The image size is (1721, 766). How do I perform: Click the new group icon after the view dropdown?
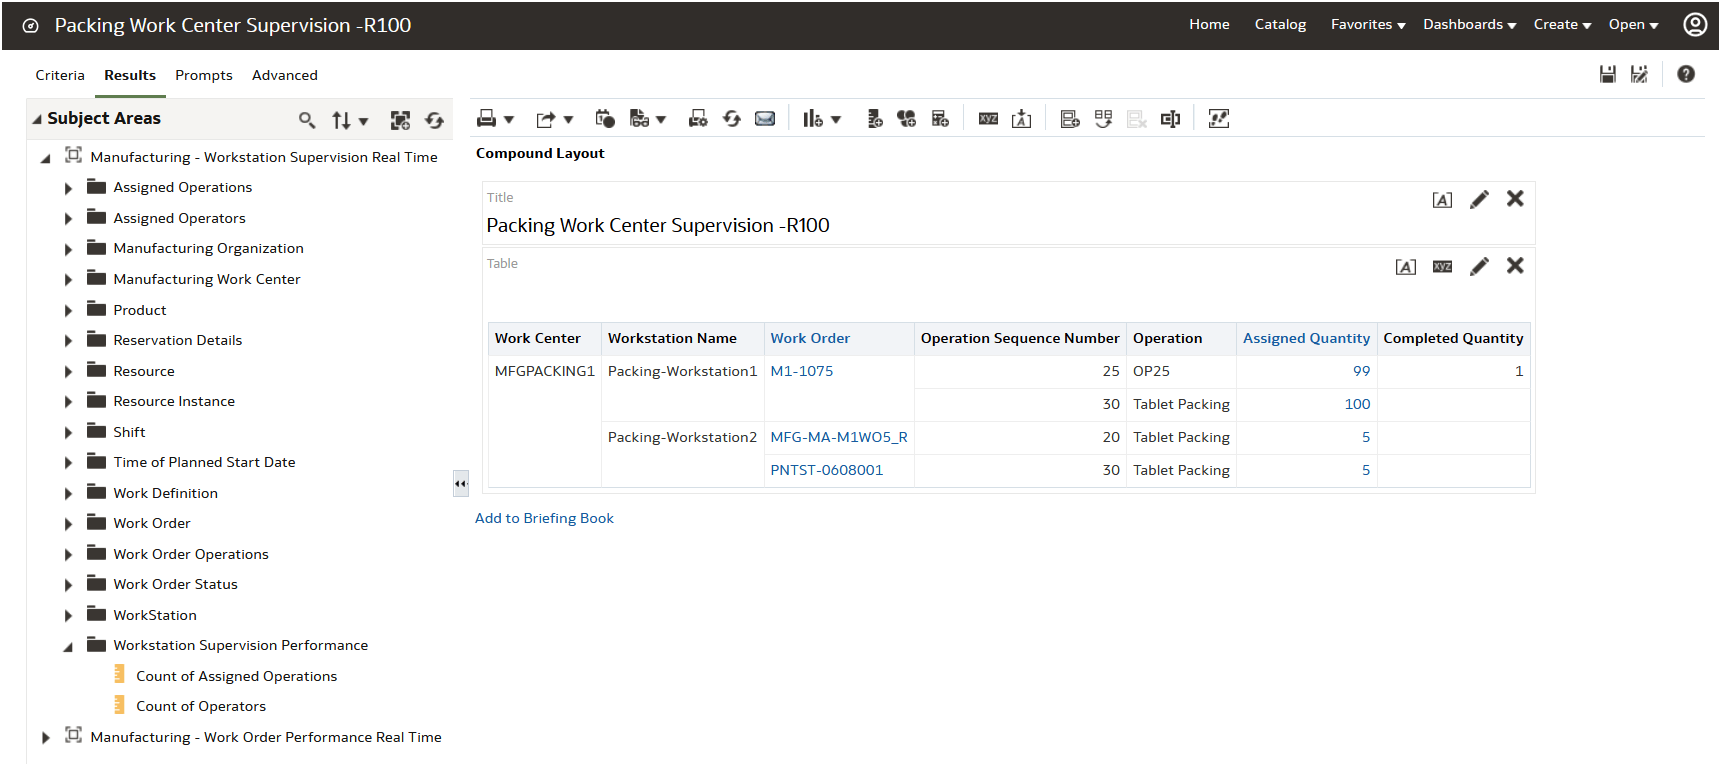(x=874, y=119)
